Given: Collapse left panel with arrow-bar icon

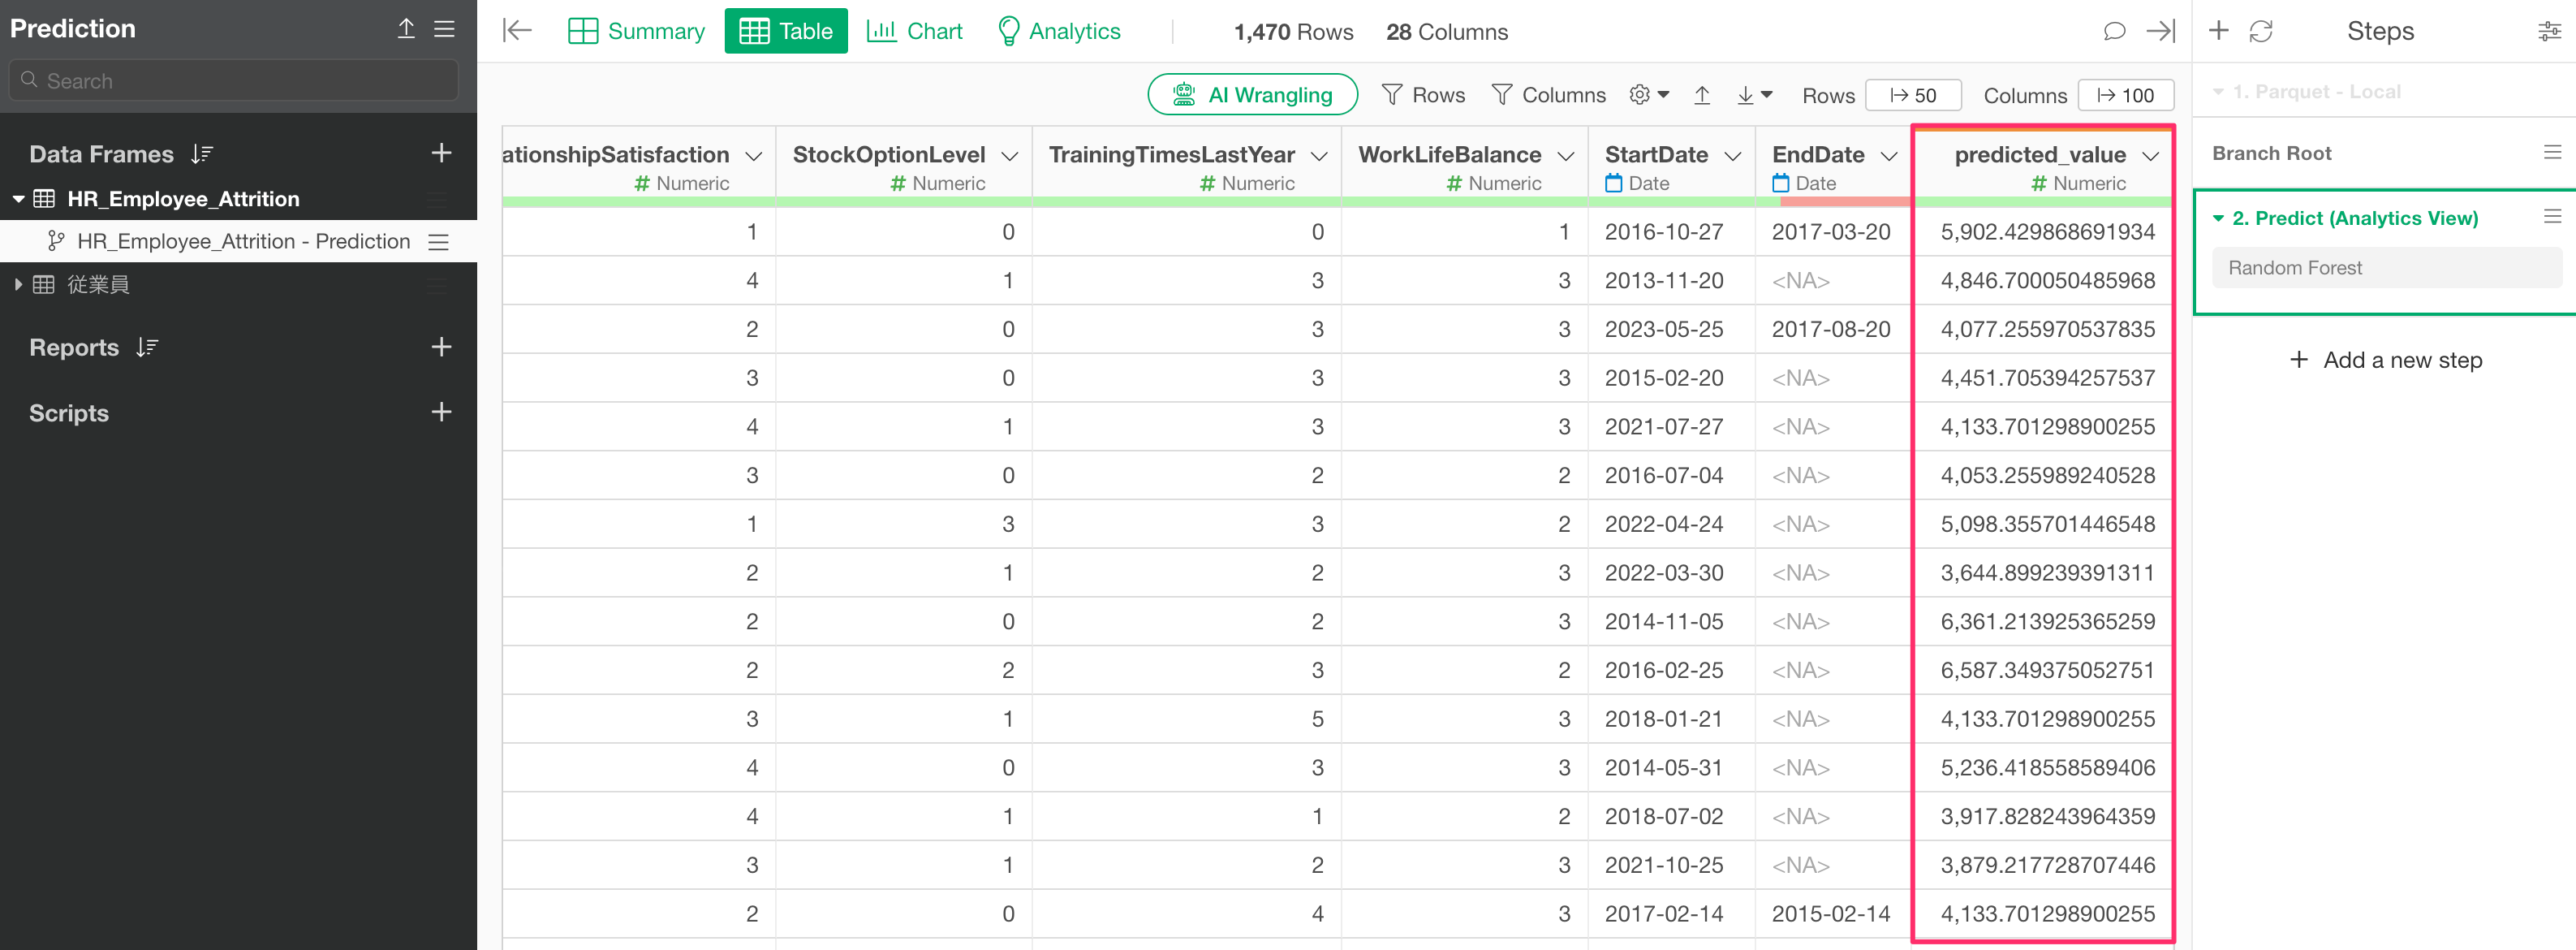Looking at the screenshot, I should point(517,31).
